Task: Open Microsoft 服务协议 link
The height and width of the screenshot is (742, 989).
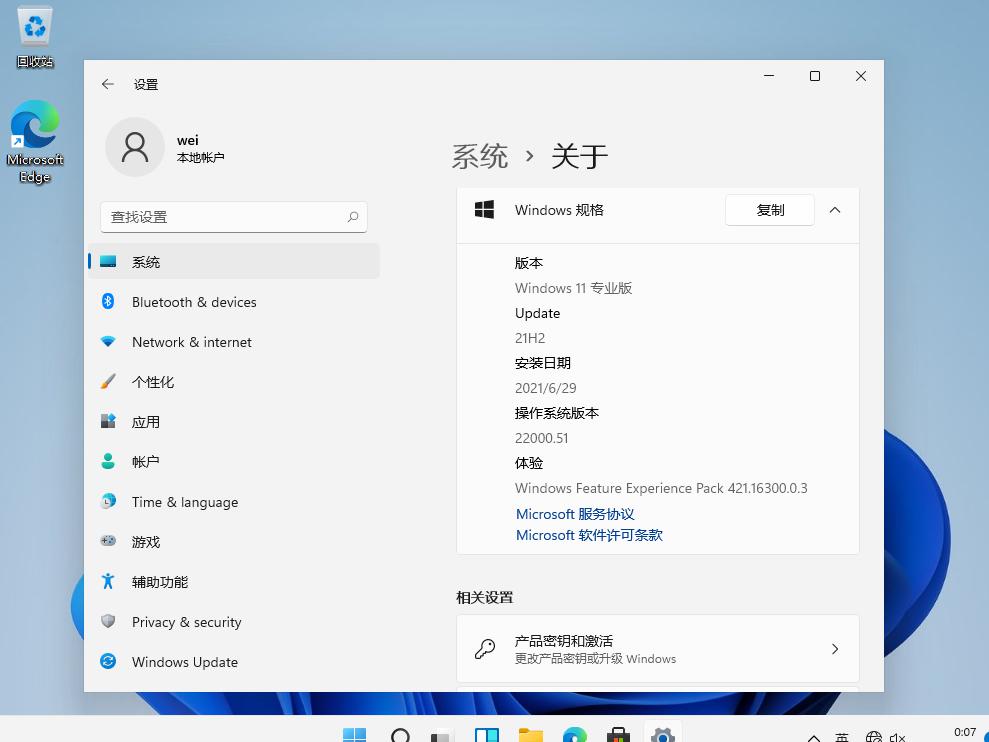Action: [575, 514]
